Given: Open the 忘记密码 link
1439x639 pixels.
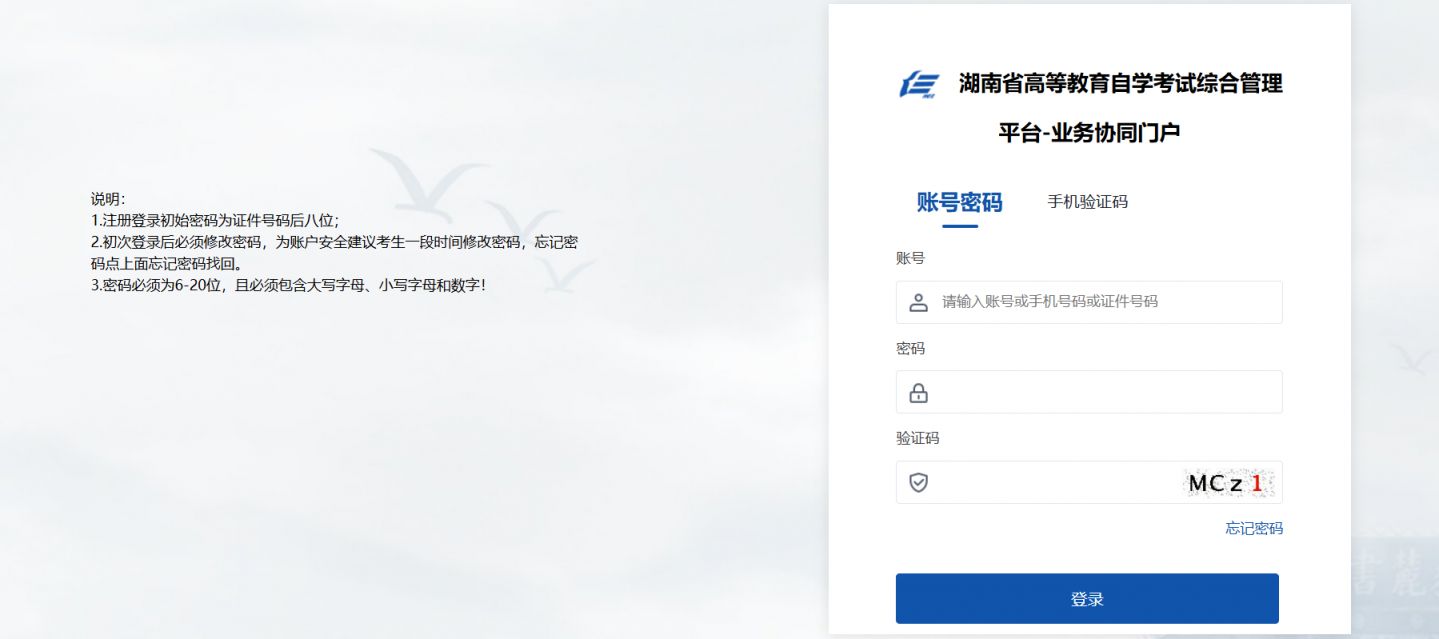Looking at the screenshot, I should (x=1254, y=528).
